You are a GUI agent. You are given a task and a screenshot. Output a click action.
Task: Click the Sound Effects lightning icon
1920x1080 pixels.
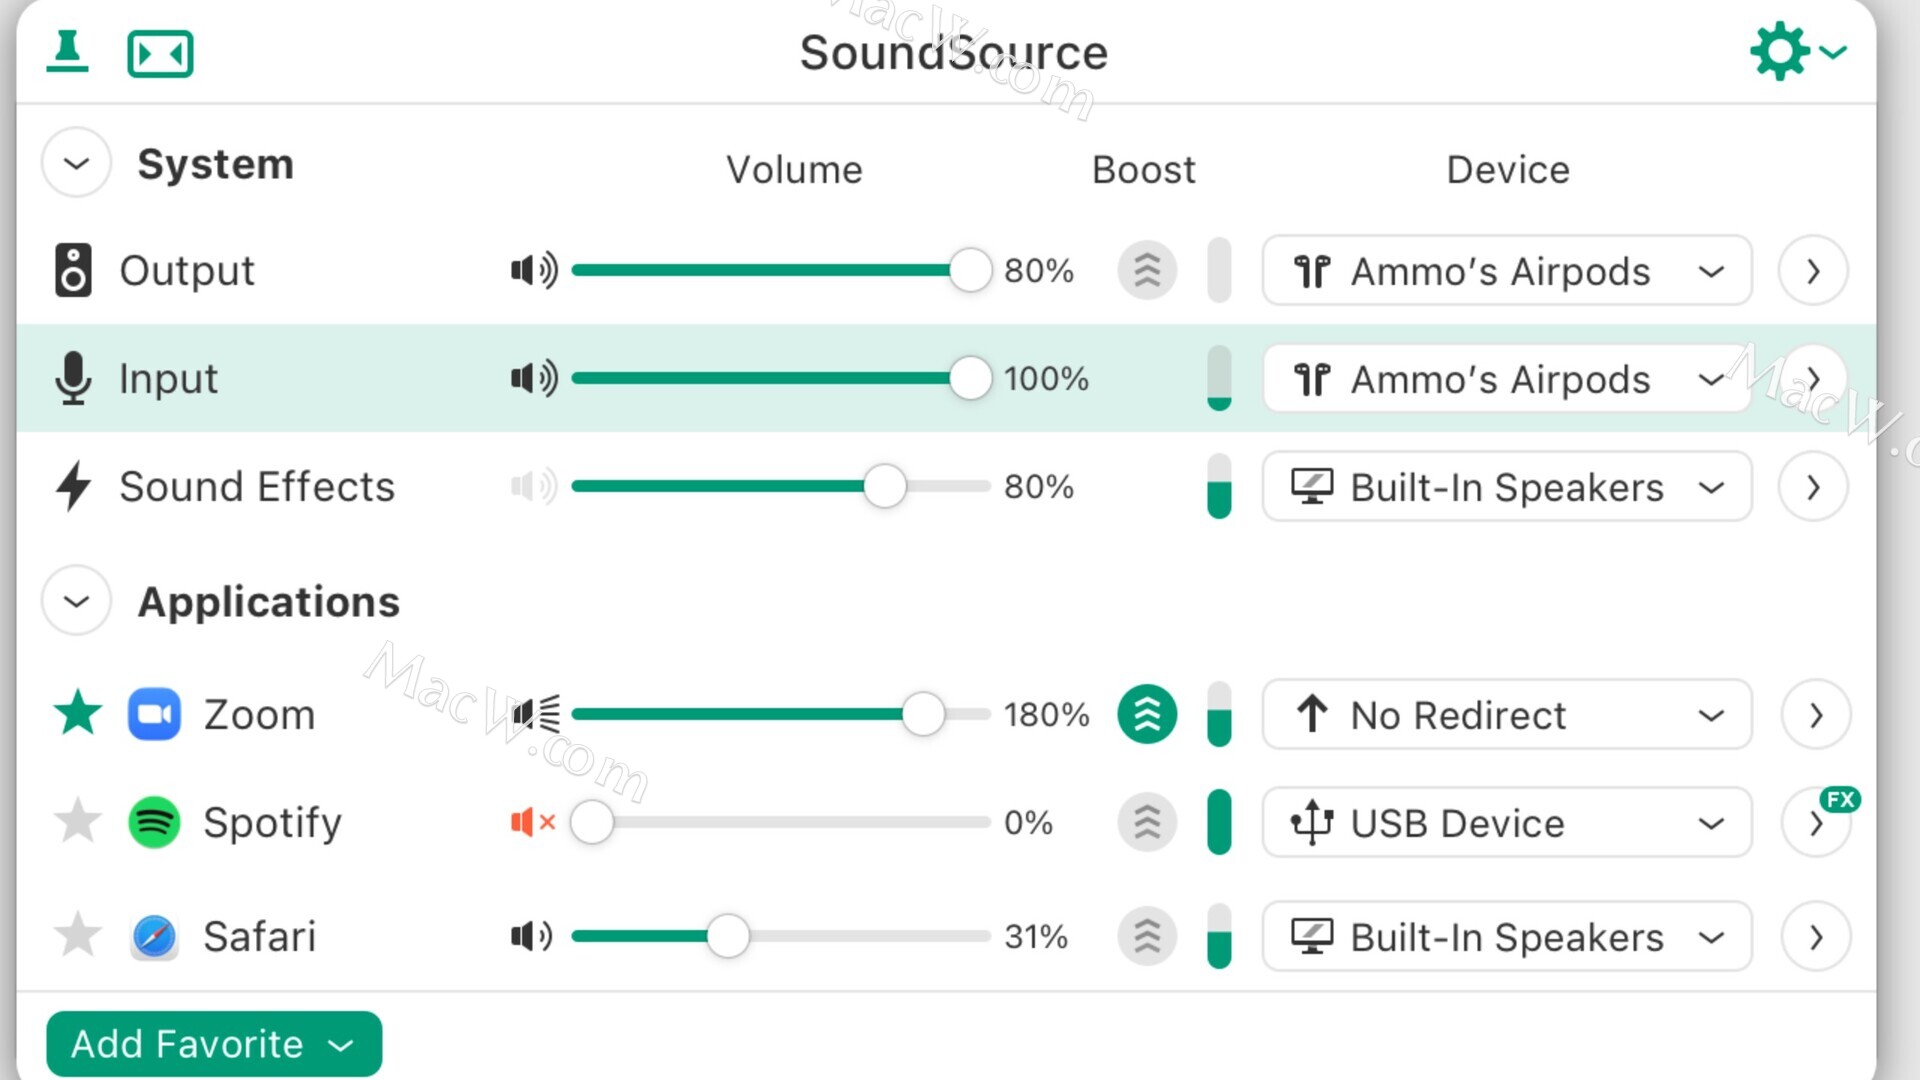coord(73,486)
